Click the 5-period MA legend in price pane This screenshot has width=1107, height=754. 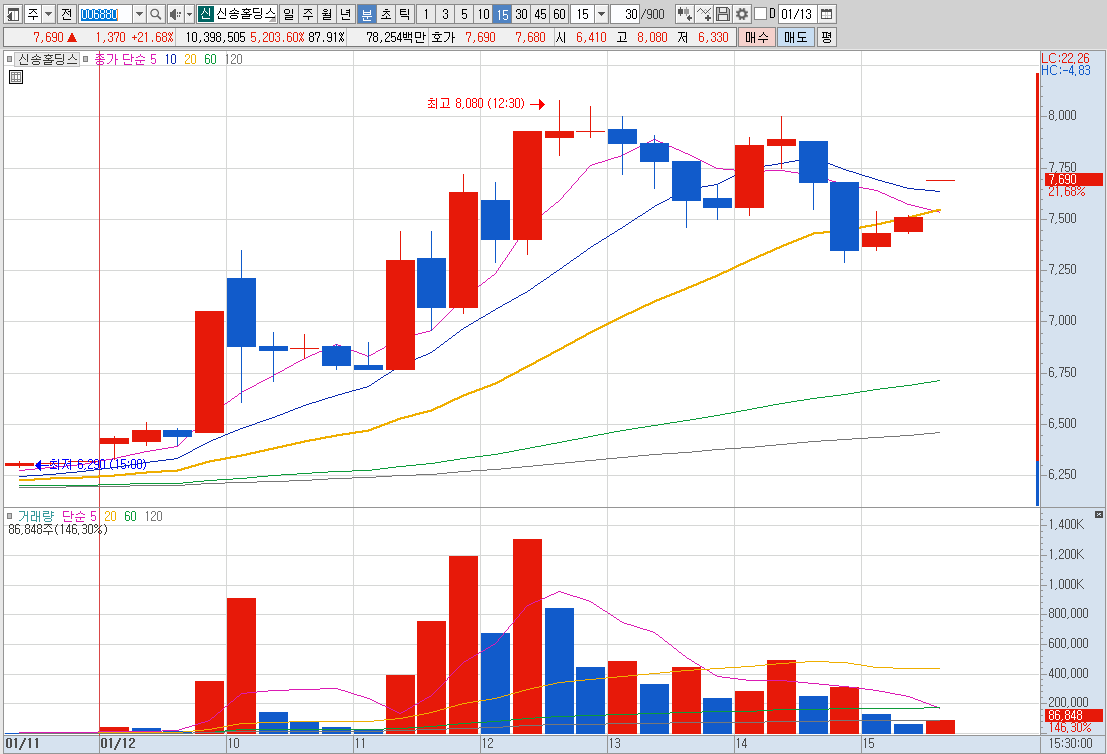click(x=153, y=59)
